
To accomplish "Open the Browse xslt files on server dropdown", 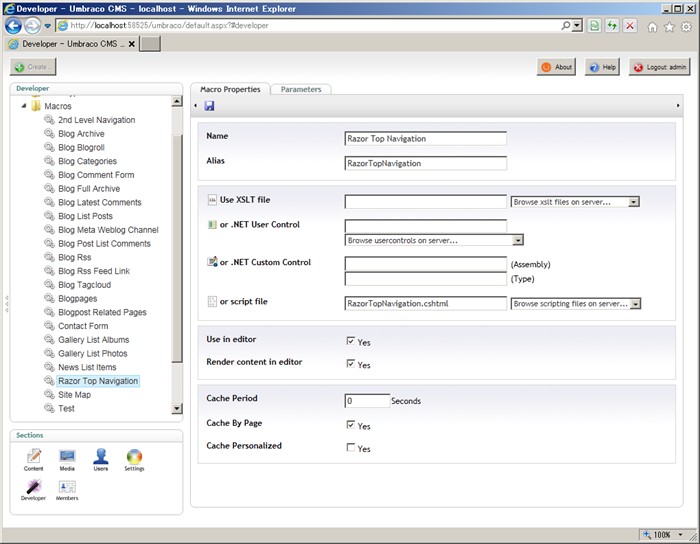I will point(575,202).
